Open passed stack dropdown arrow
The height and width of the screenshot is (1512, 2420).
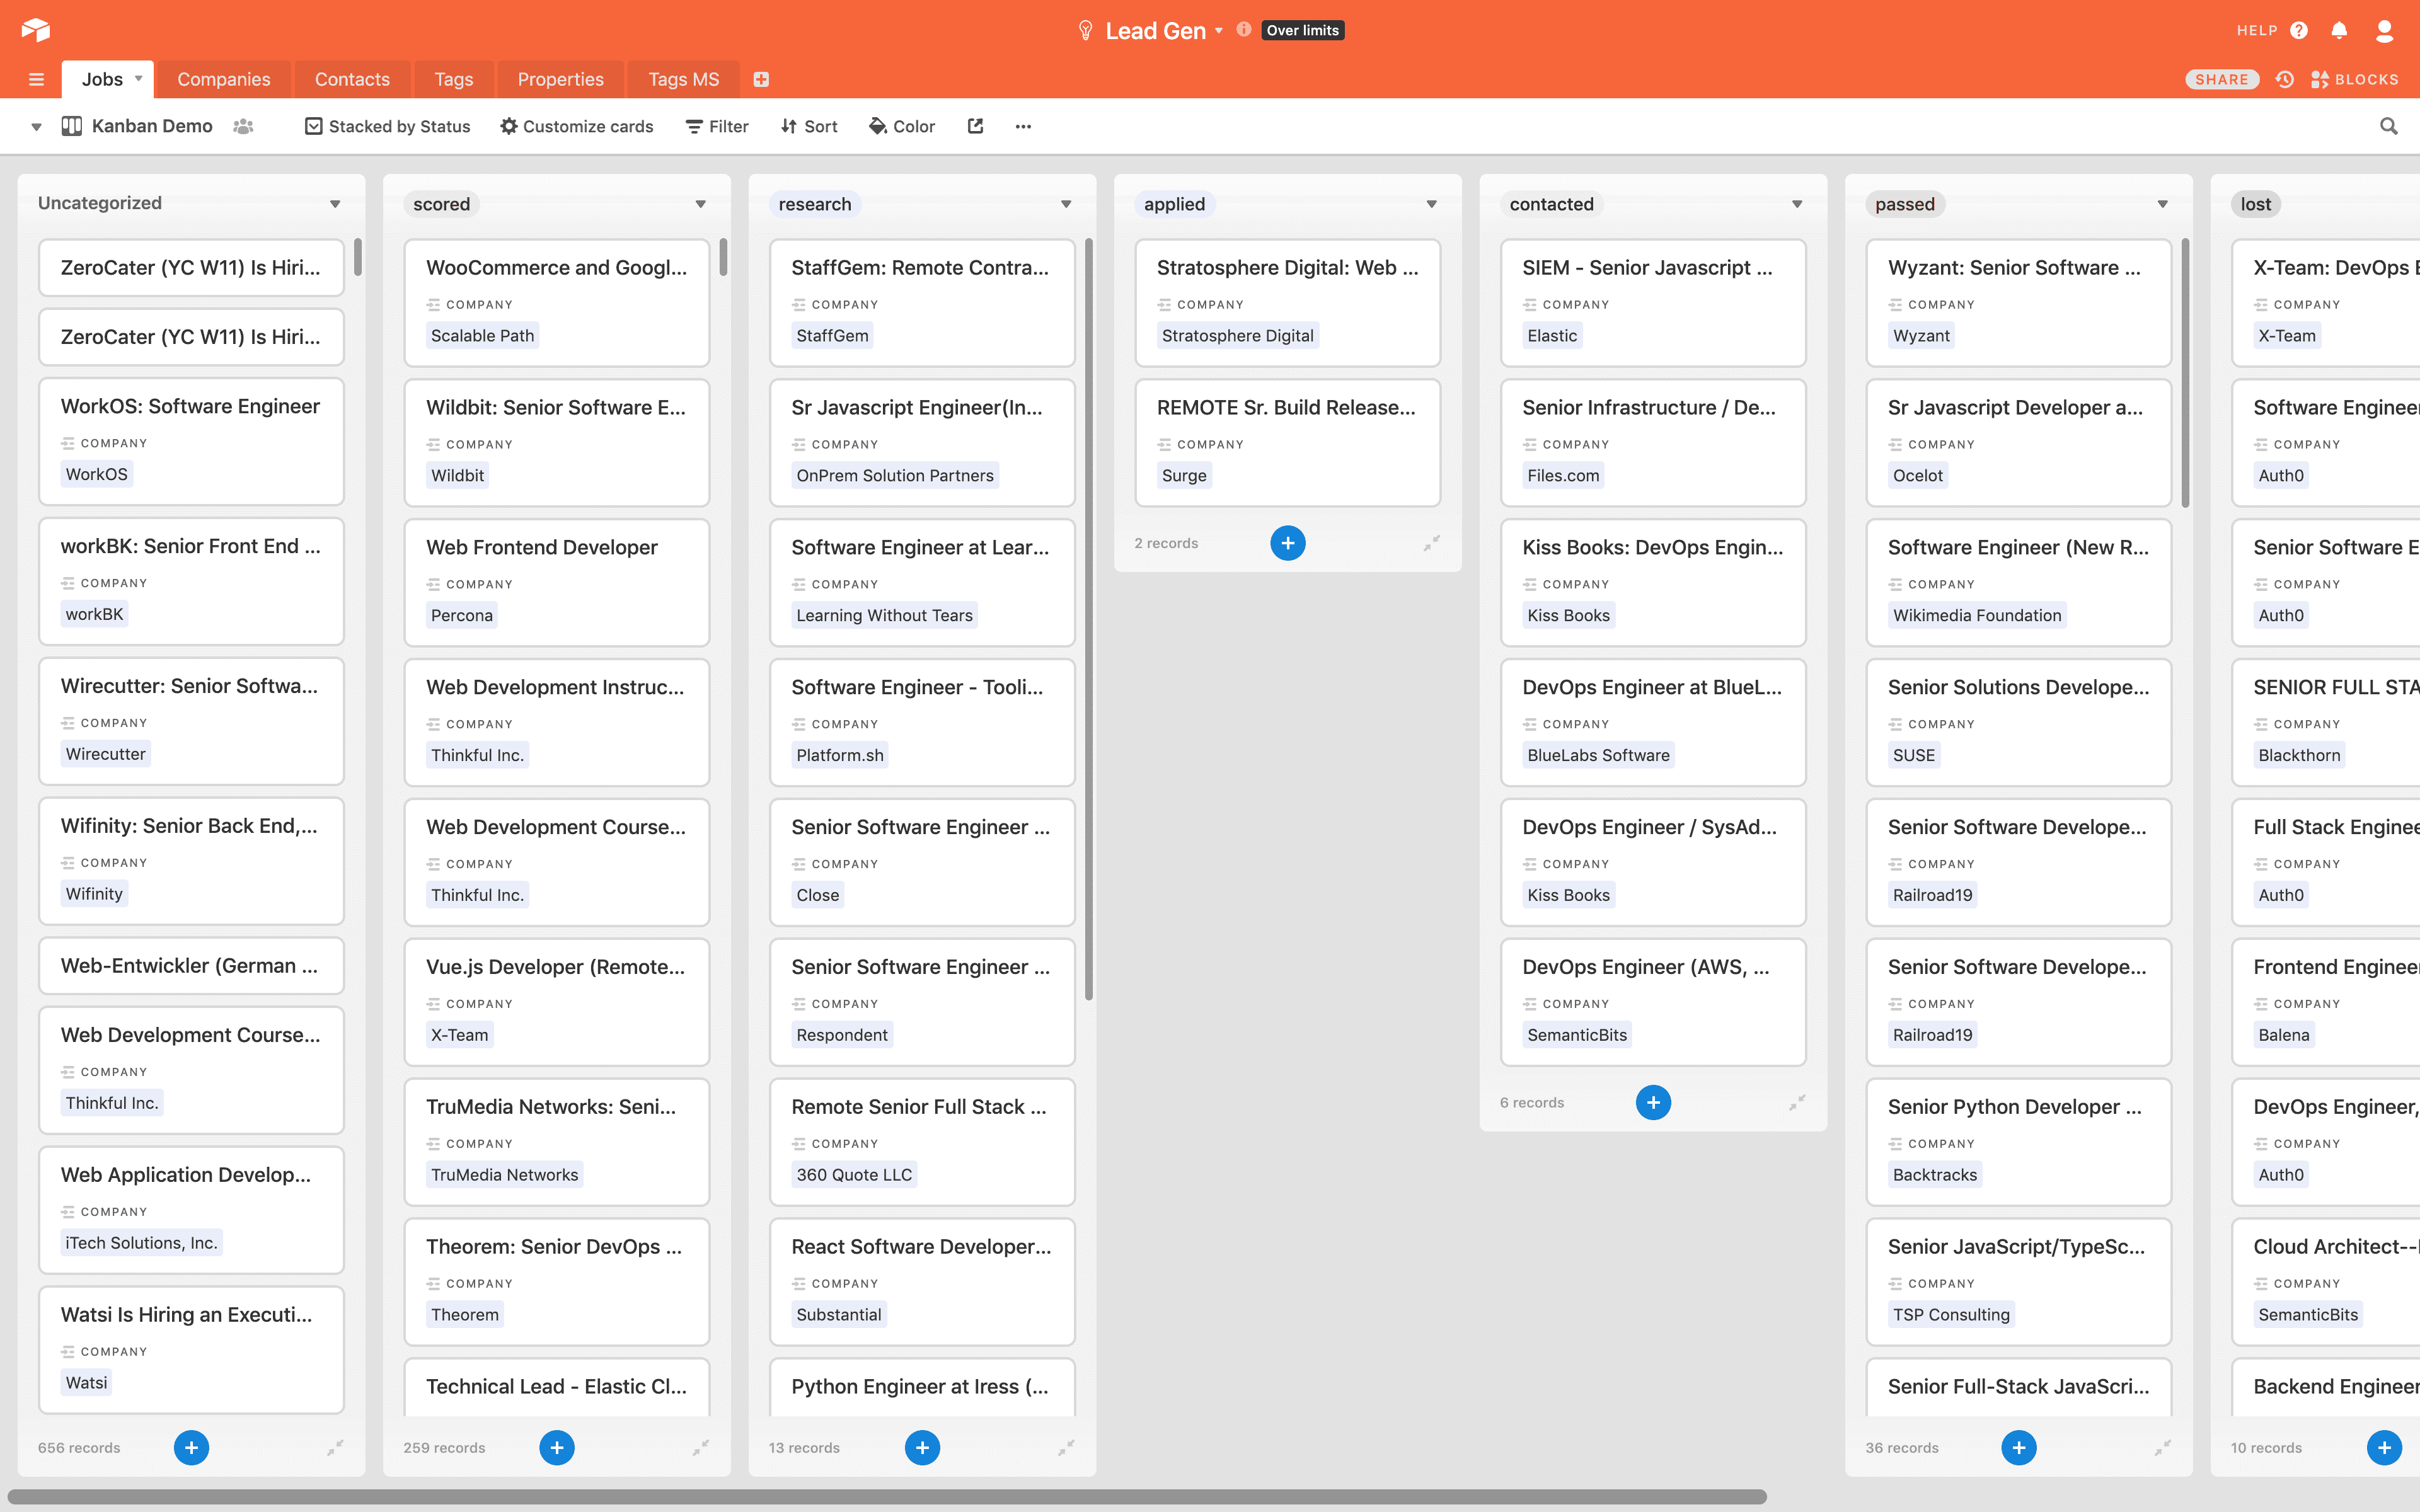pos(2163,204)
